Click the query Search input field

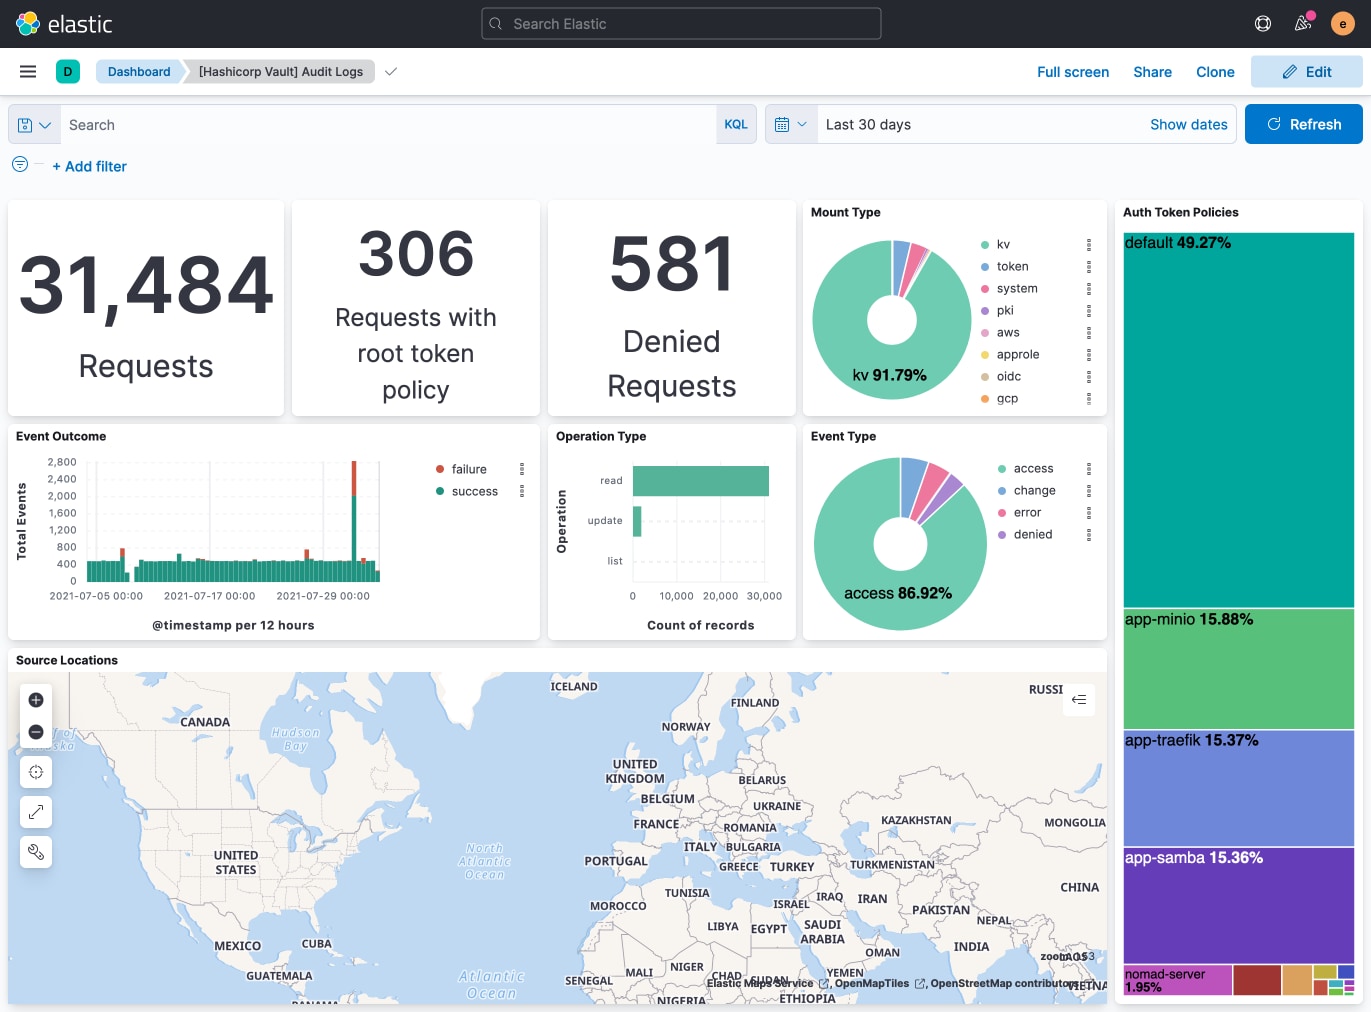tap(388, 125)
